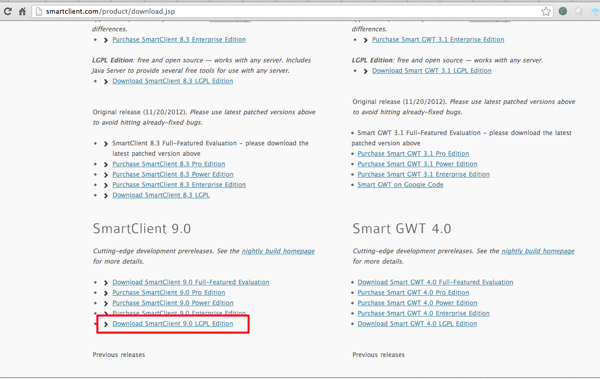Viewport: 600px width, 379px height.
Task: Click the arrow beside Download SmartClient 9.0 Full-Featured Evaluation
Action: point(106,283)
